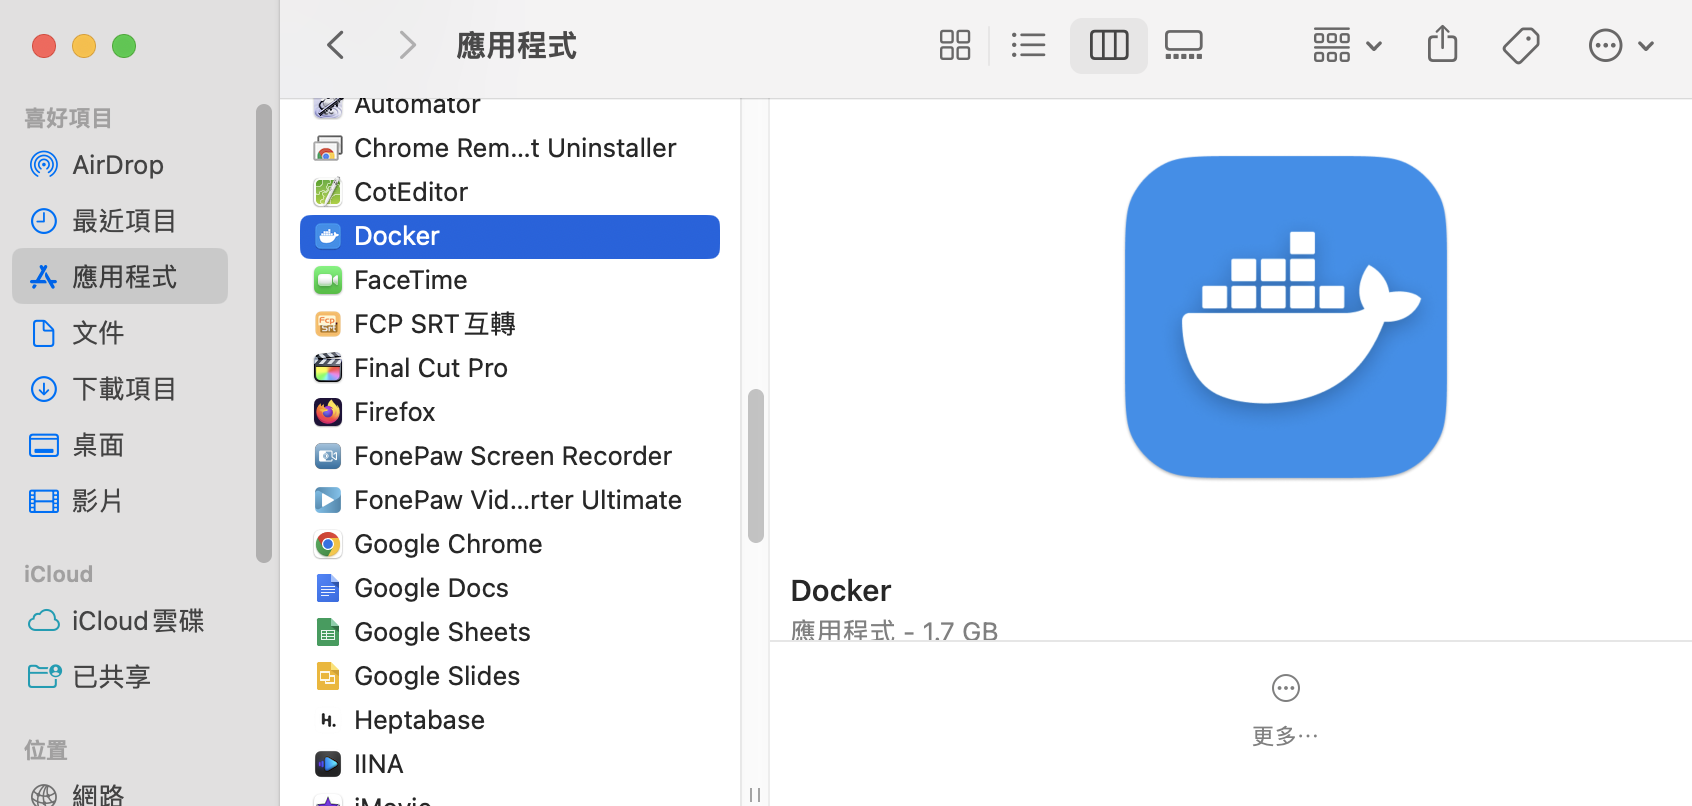Switch to icon grid view
Viewport: 1692px width, 806px height.
pos(954,45)
